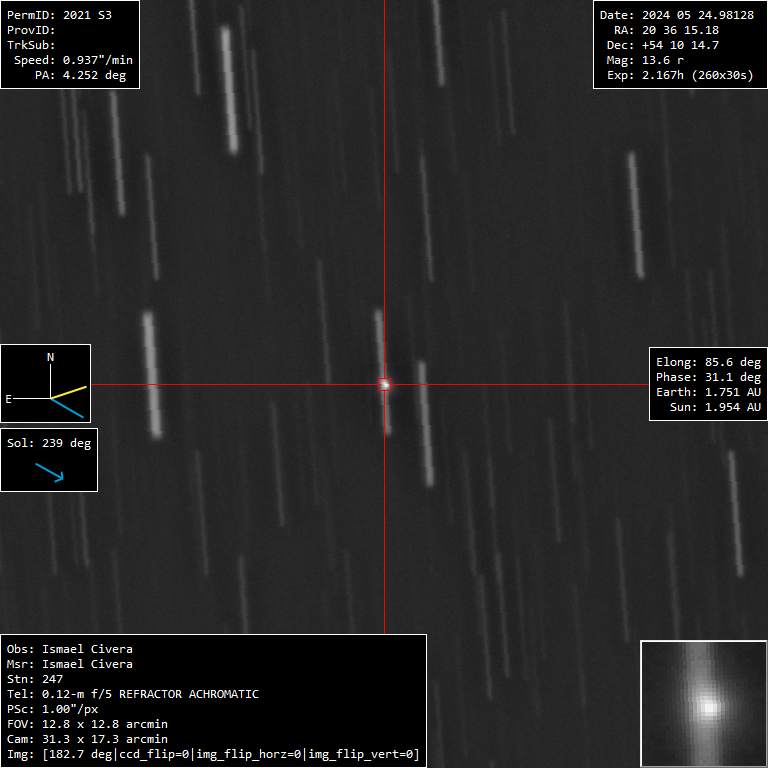Click the Mag 13.6 r value
Screen dimensions: 768x768
click(x=662, y=60)
